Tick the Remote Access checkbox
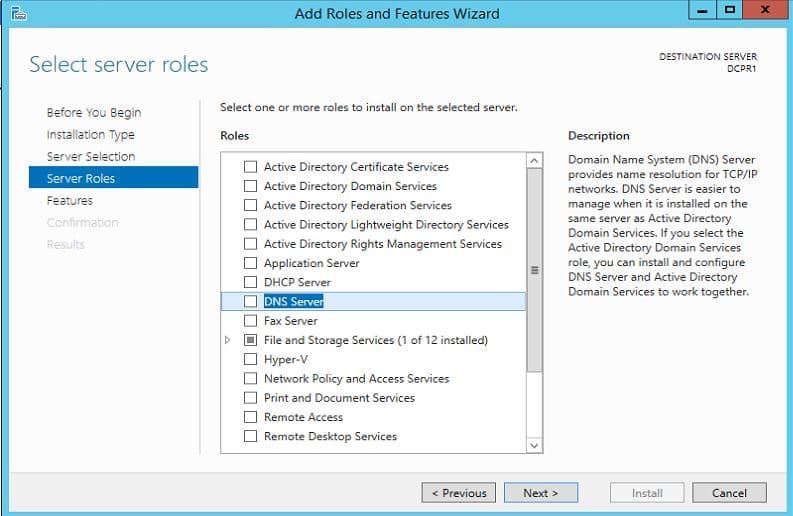The width and height of the screenshot is (793, 516). click(x=250, y=417)
